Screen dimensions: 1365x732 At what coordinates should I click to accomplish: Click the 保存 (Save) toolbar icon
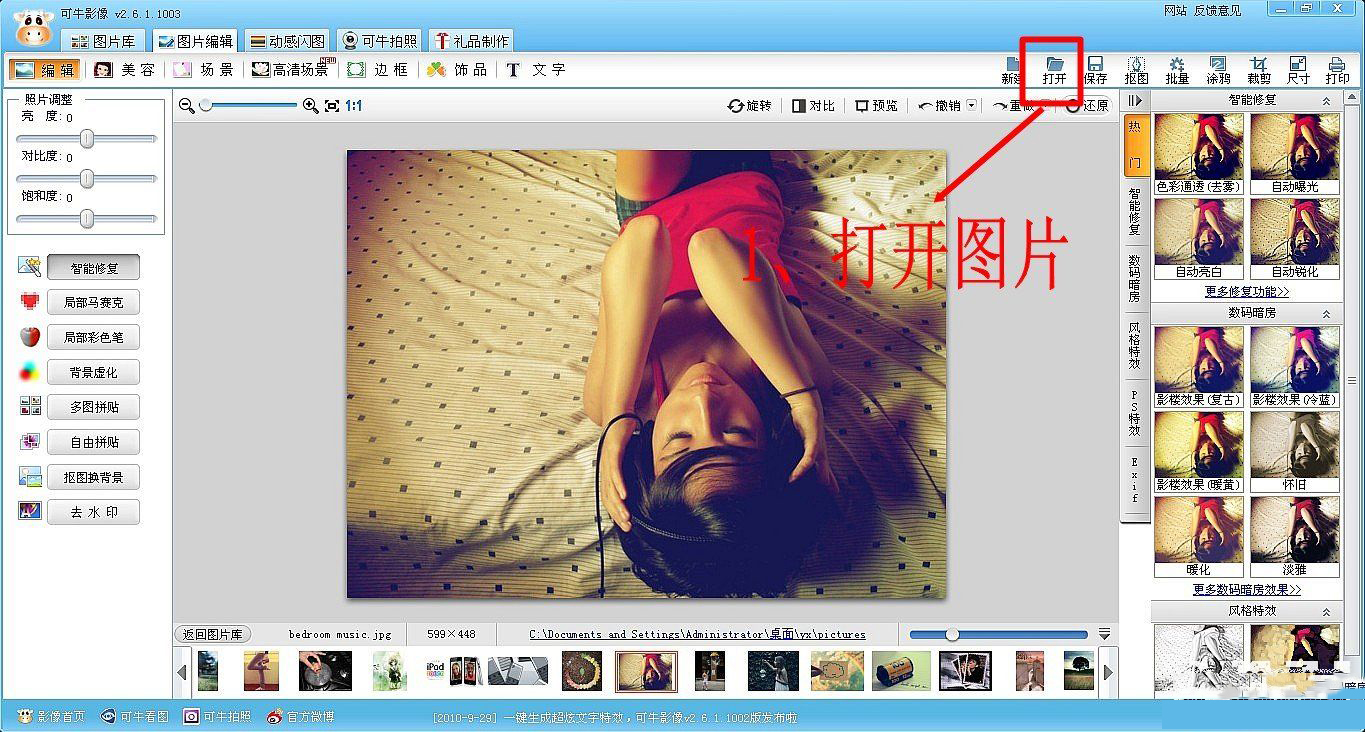click(1095, 69)
